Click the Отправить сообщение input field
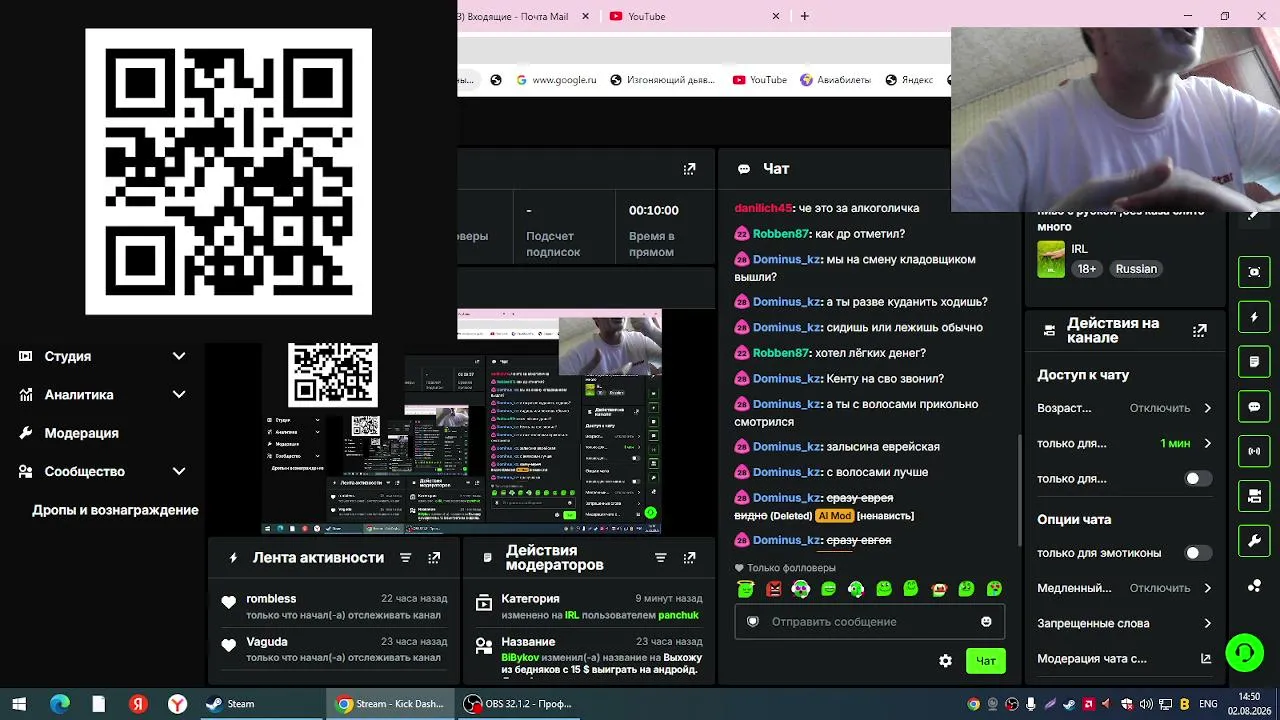 pos(869,622)
